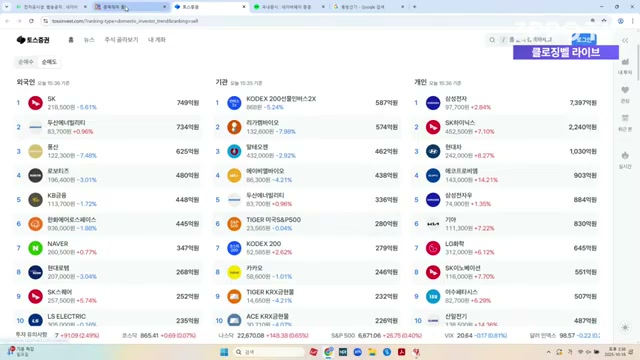Click the 리가켐바이오 logo icon
Viewport: 640px width, 360px height.
tap(234, 127)
